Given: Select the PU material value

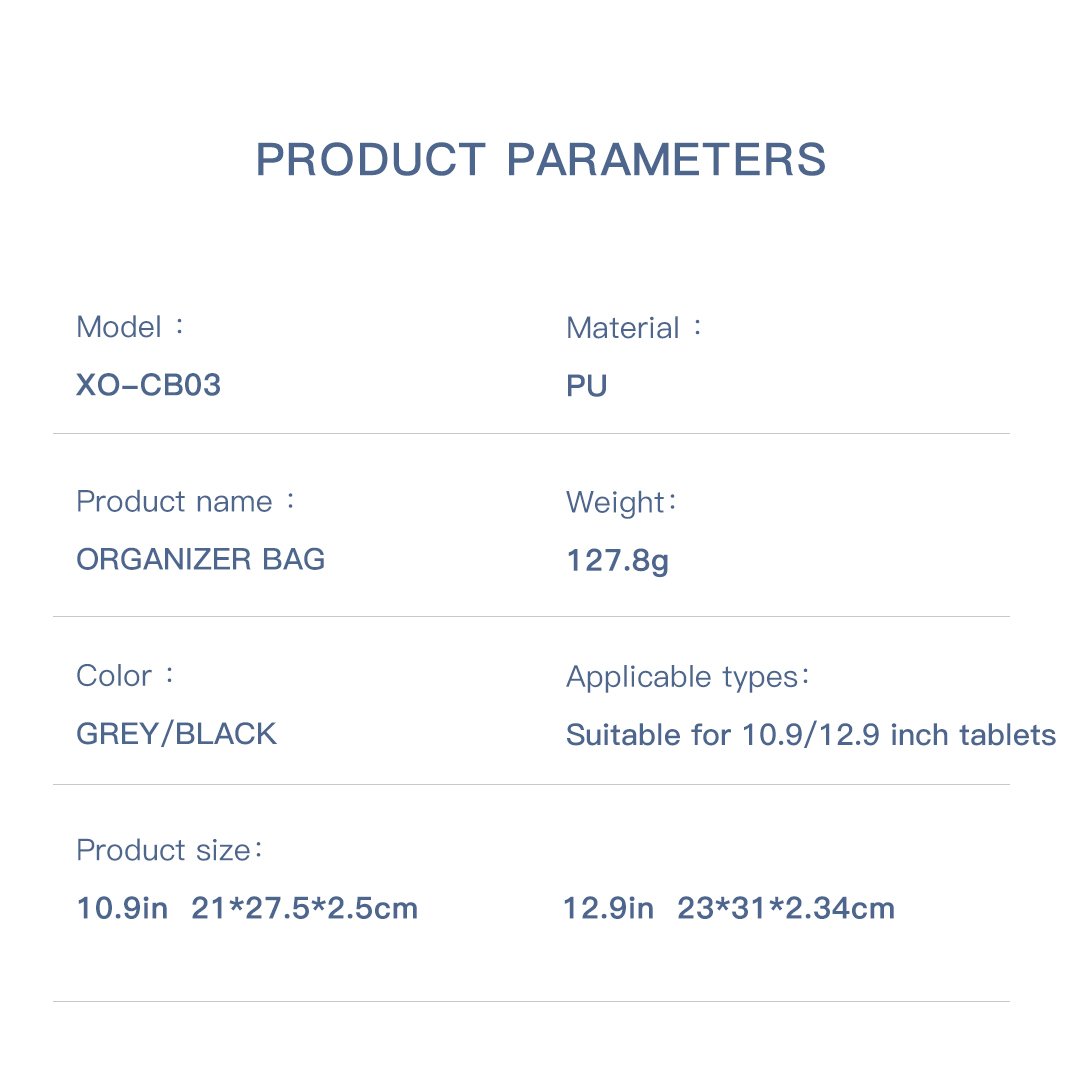Looking at the screenshot, I should point(587,386).
